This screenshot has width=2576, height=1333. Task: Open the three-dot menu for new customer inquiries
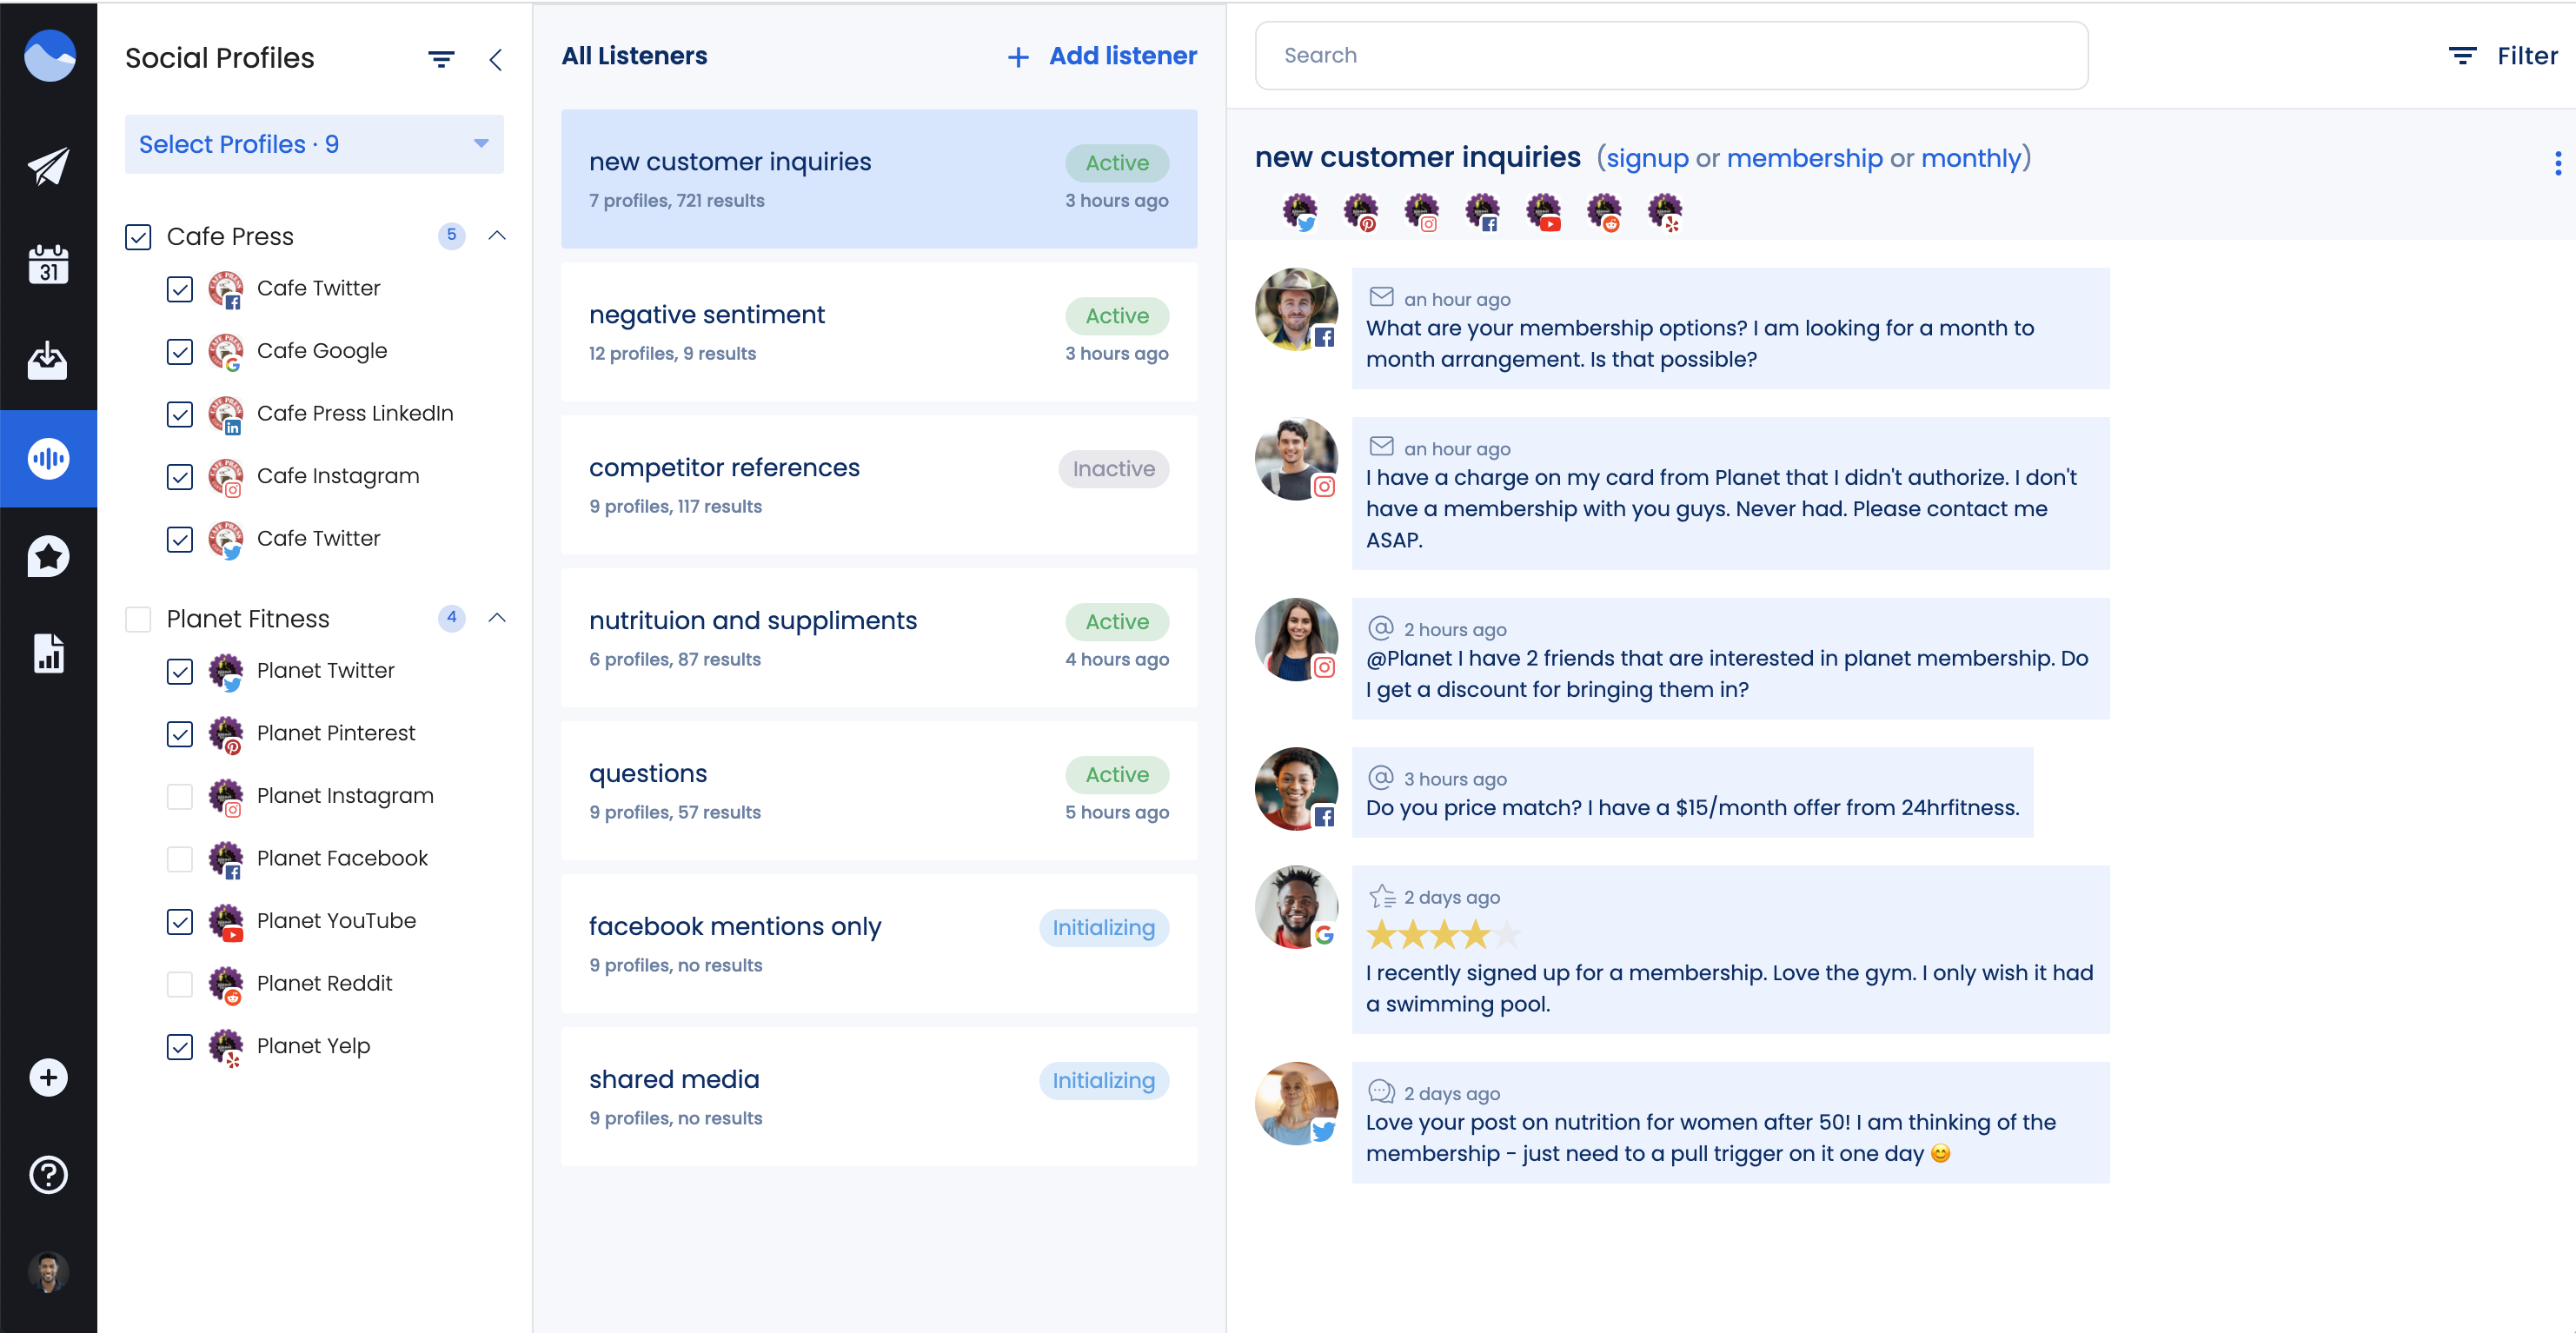tap(2557, 162)
